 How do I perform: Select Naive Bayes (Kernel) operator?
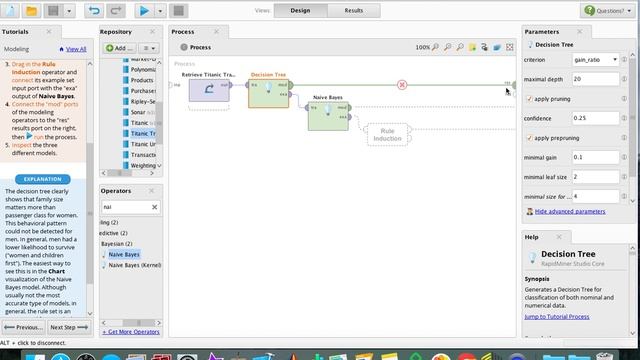[x=134, y=265]
